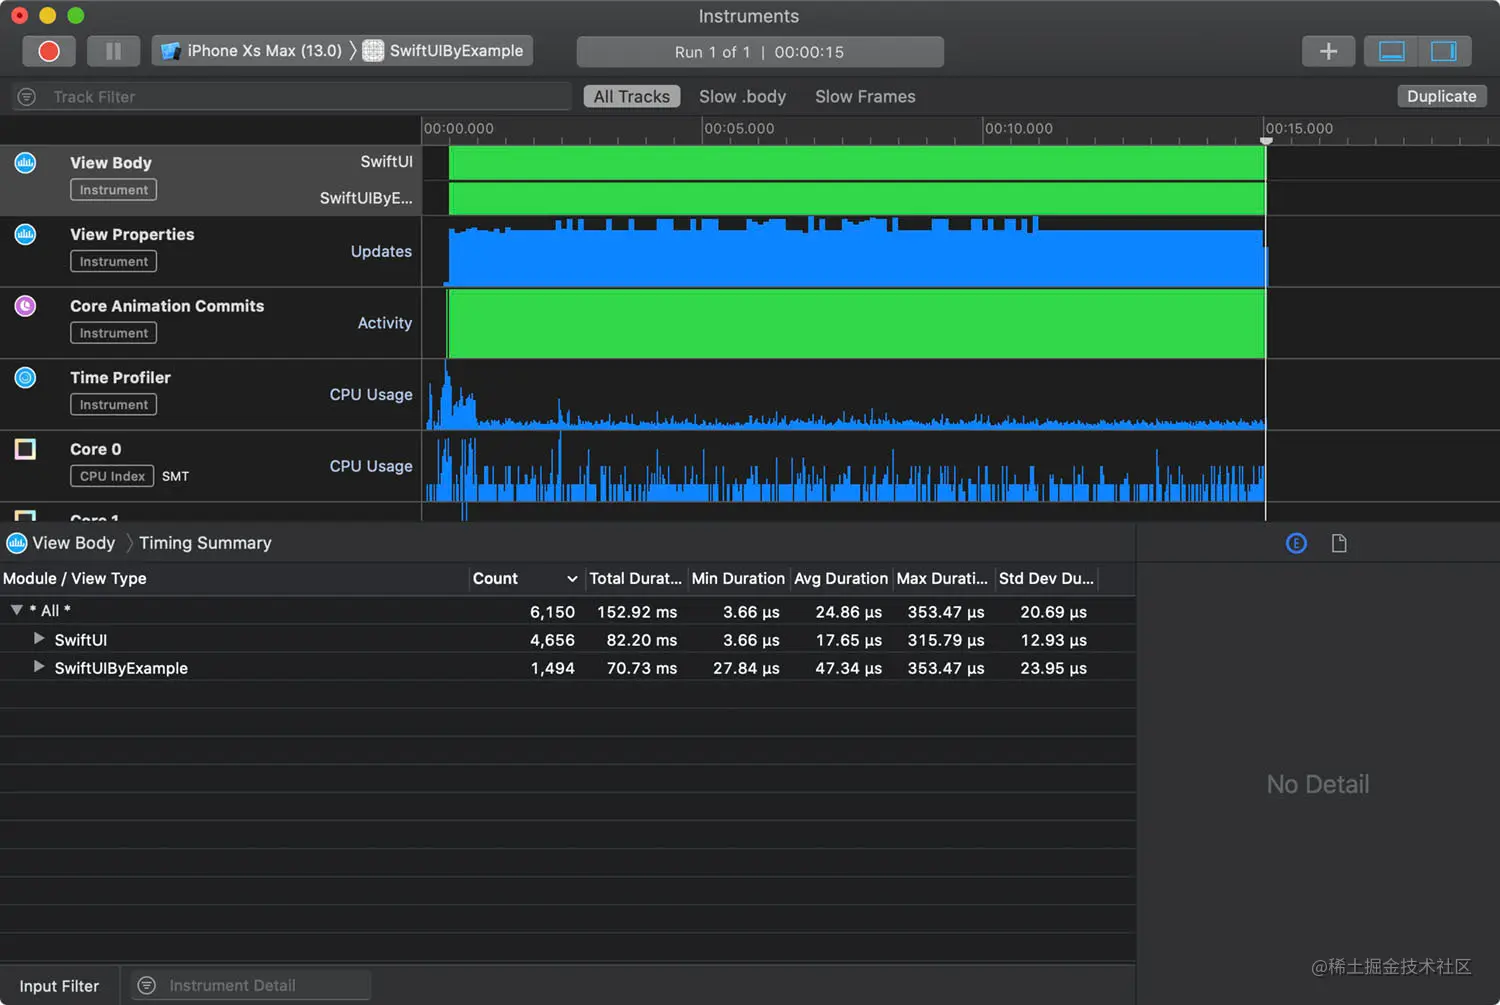Click the Instrument badge under Time Profiler
This screenshot has height=1005, width=1500.
[x=113, y=405]
